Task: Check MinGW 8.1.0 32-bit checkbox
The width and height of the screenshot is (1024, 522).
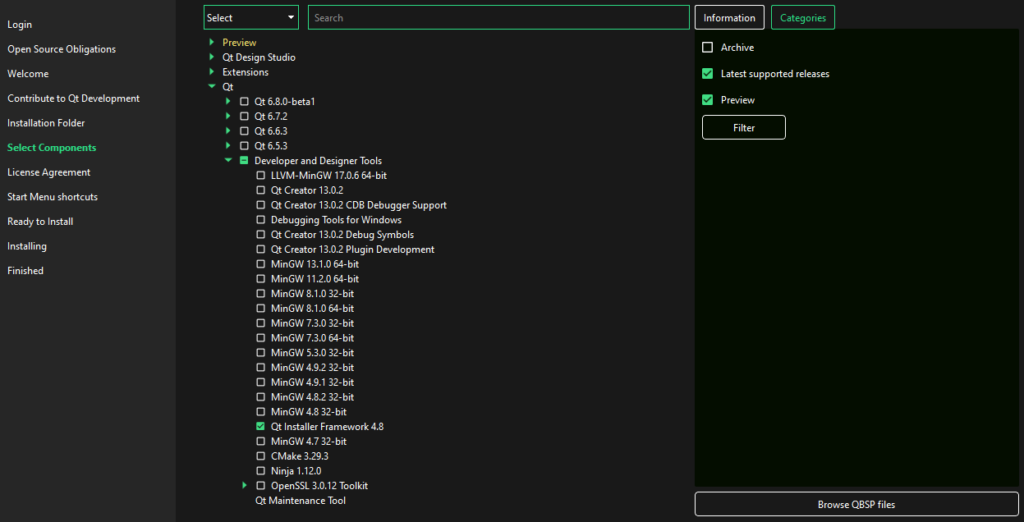Action: tap(261, 293)
